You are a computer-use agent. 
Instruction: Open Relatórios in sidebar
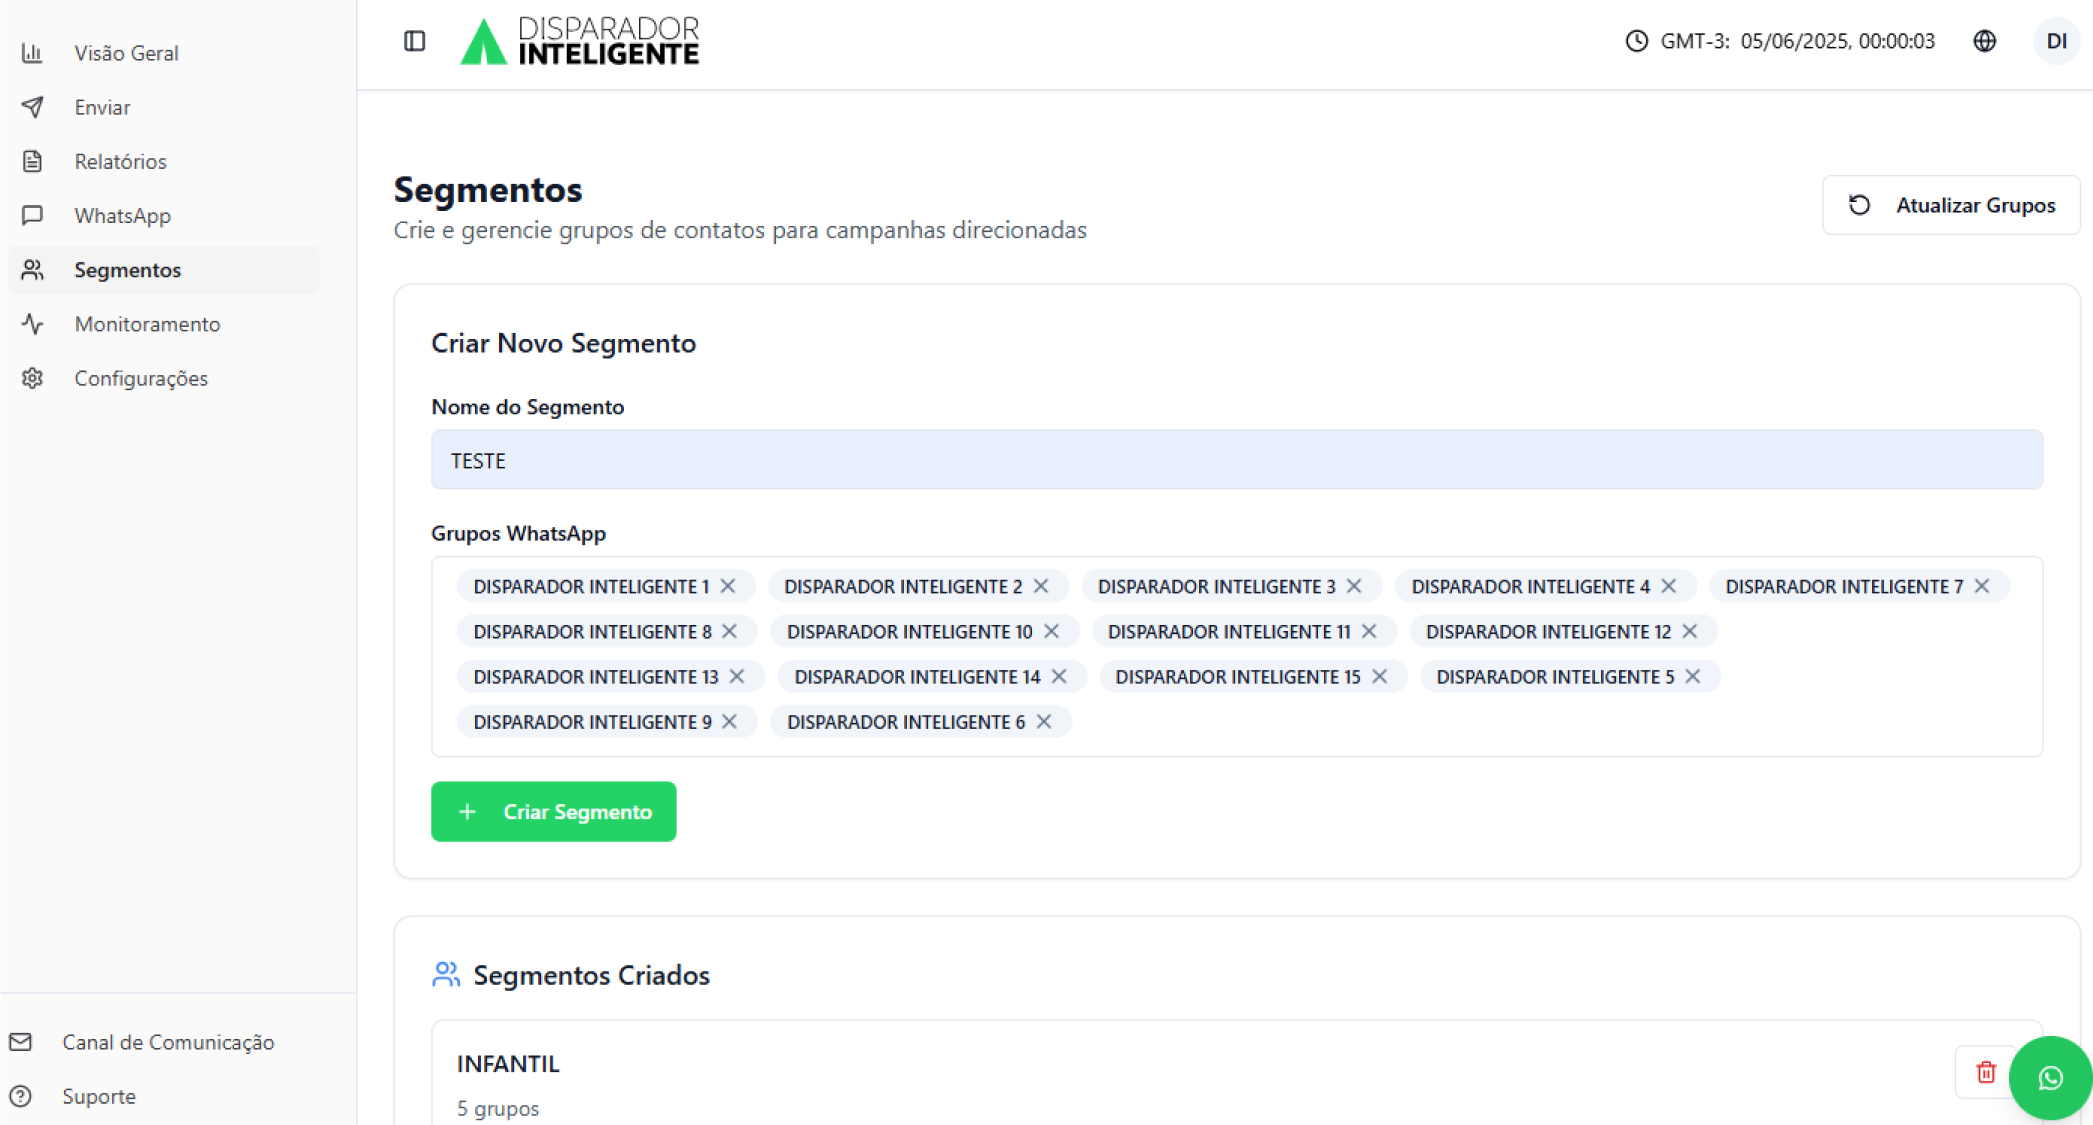pos(164,161)
